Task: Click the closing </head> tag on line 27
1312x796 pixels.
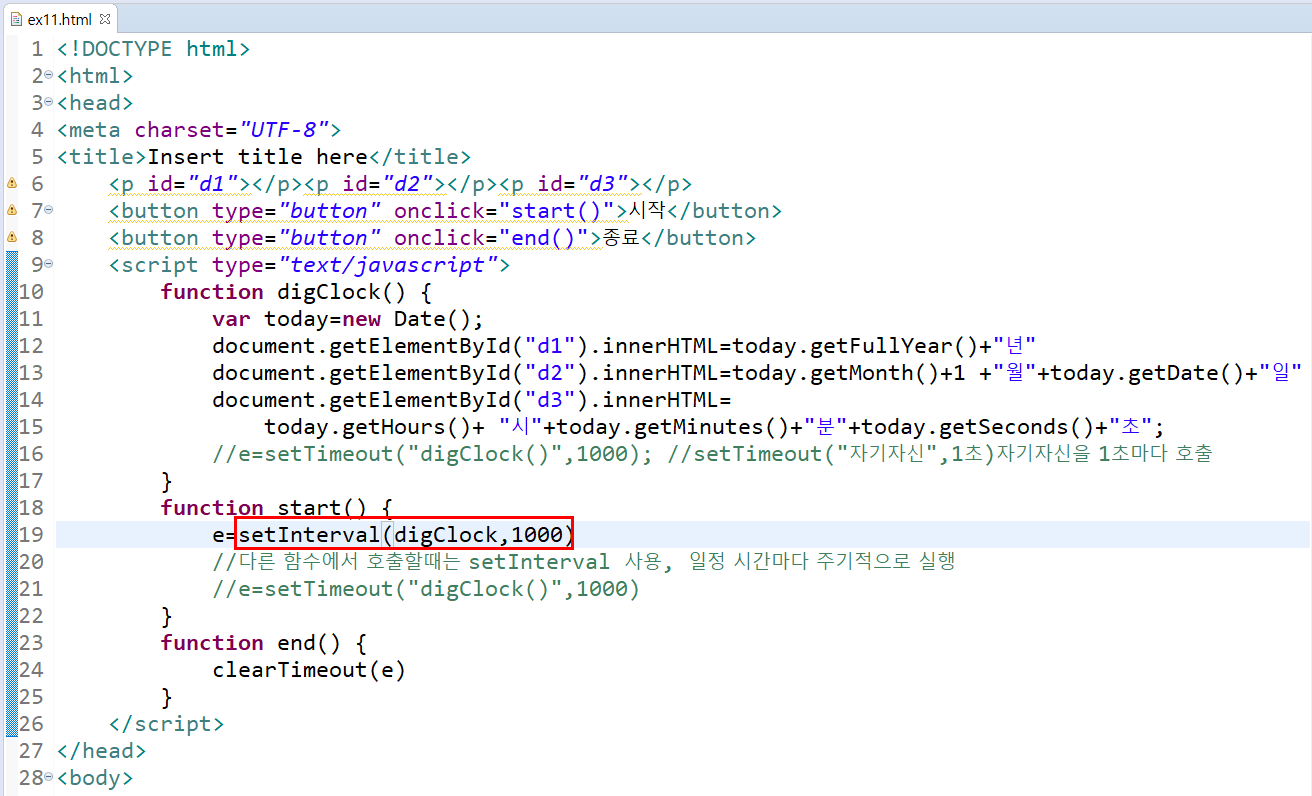Action: coord(102,751)
